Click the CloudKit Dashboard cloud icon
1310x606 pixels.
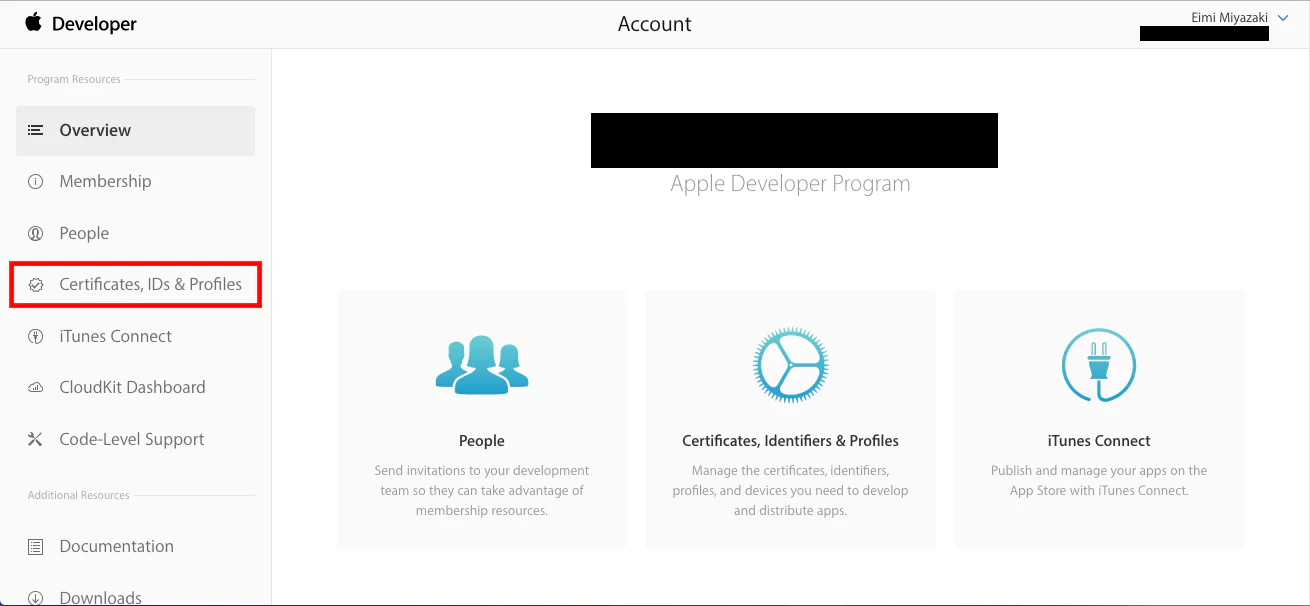(35, 388)
